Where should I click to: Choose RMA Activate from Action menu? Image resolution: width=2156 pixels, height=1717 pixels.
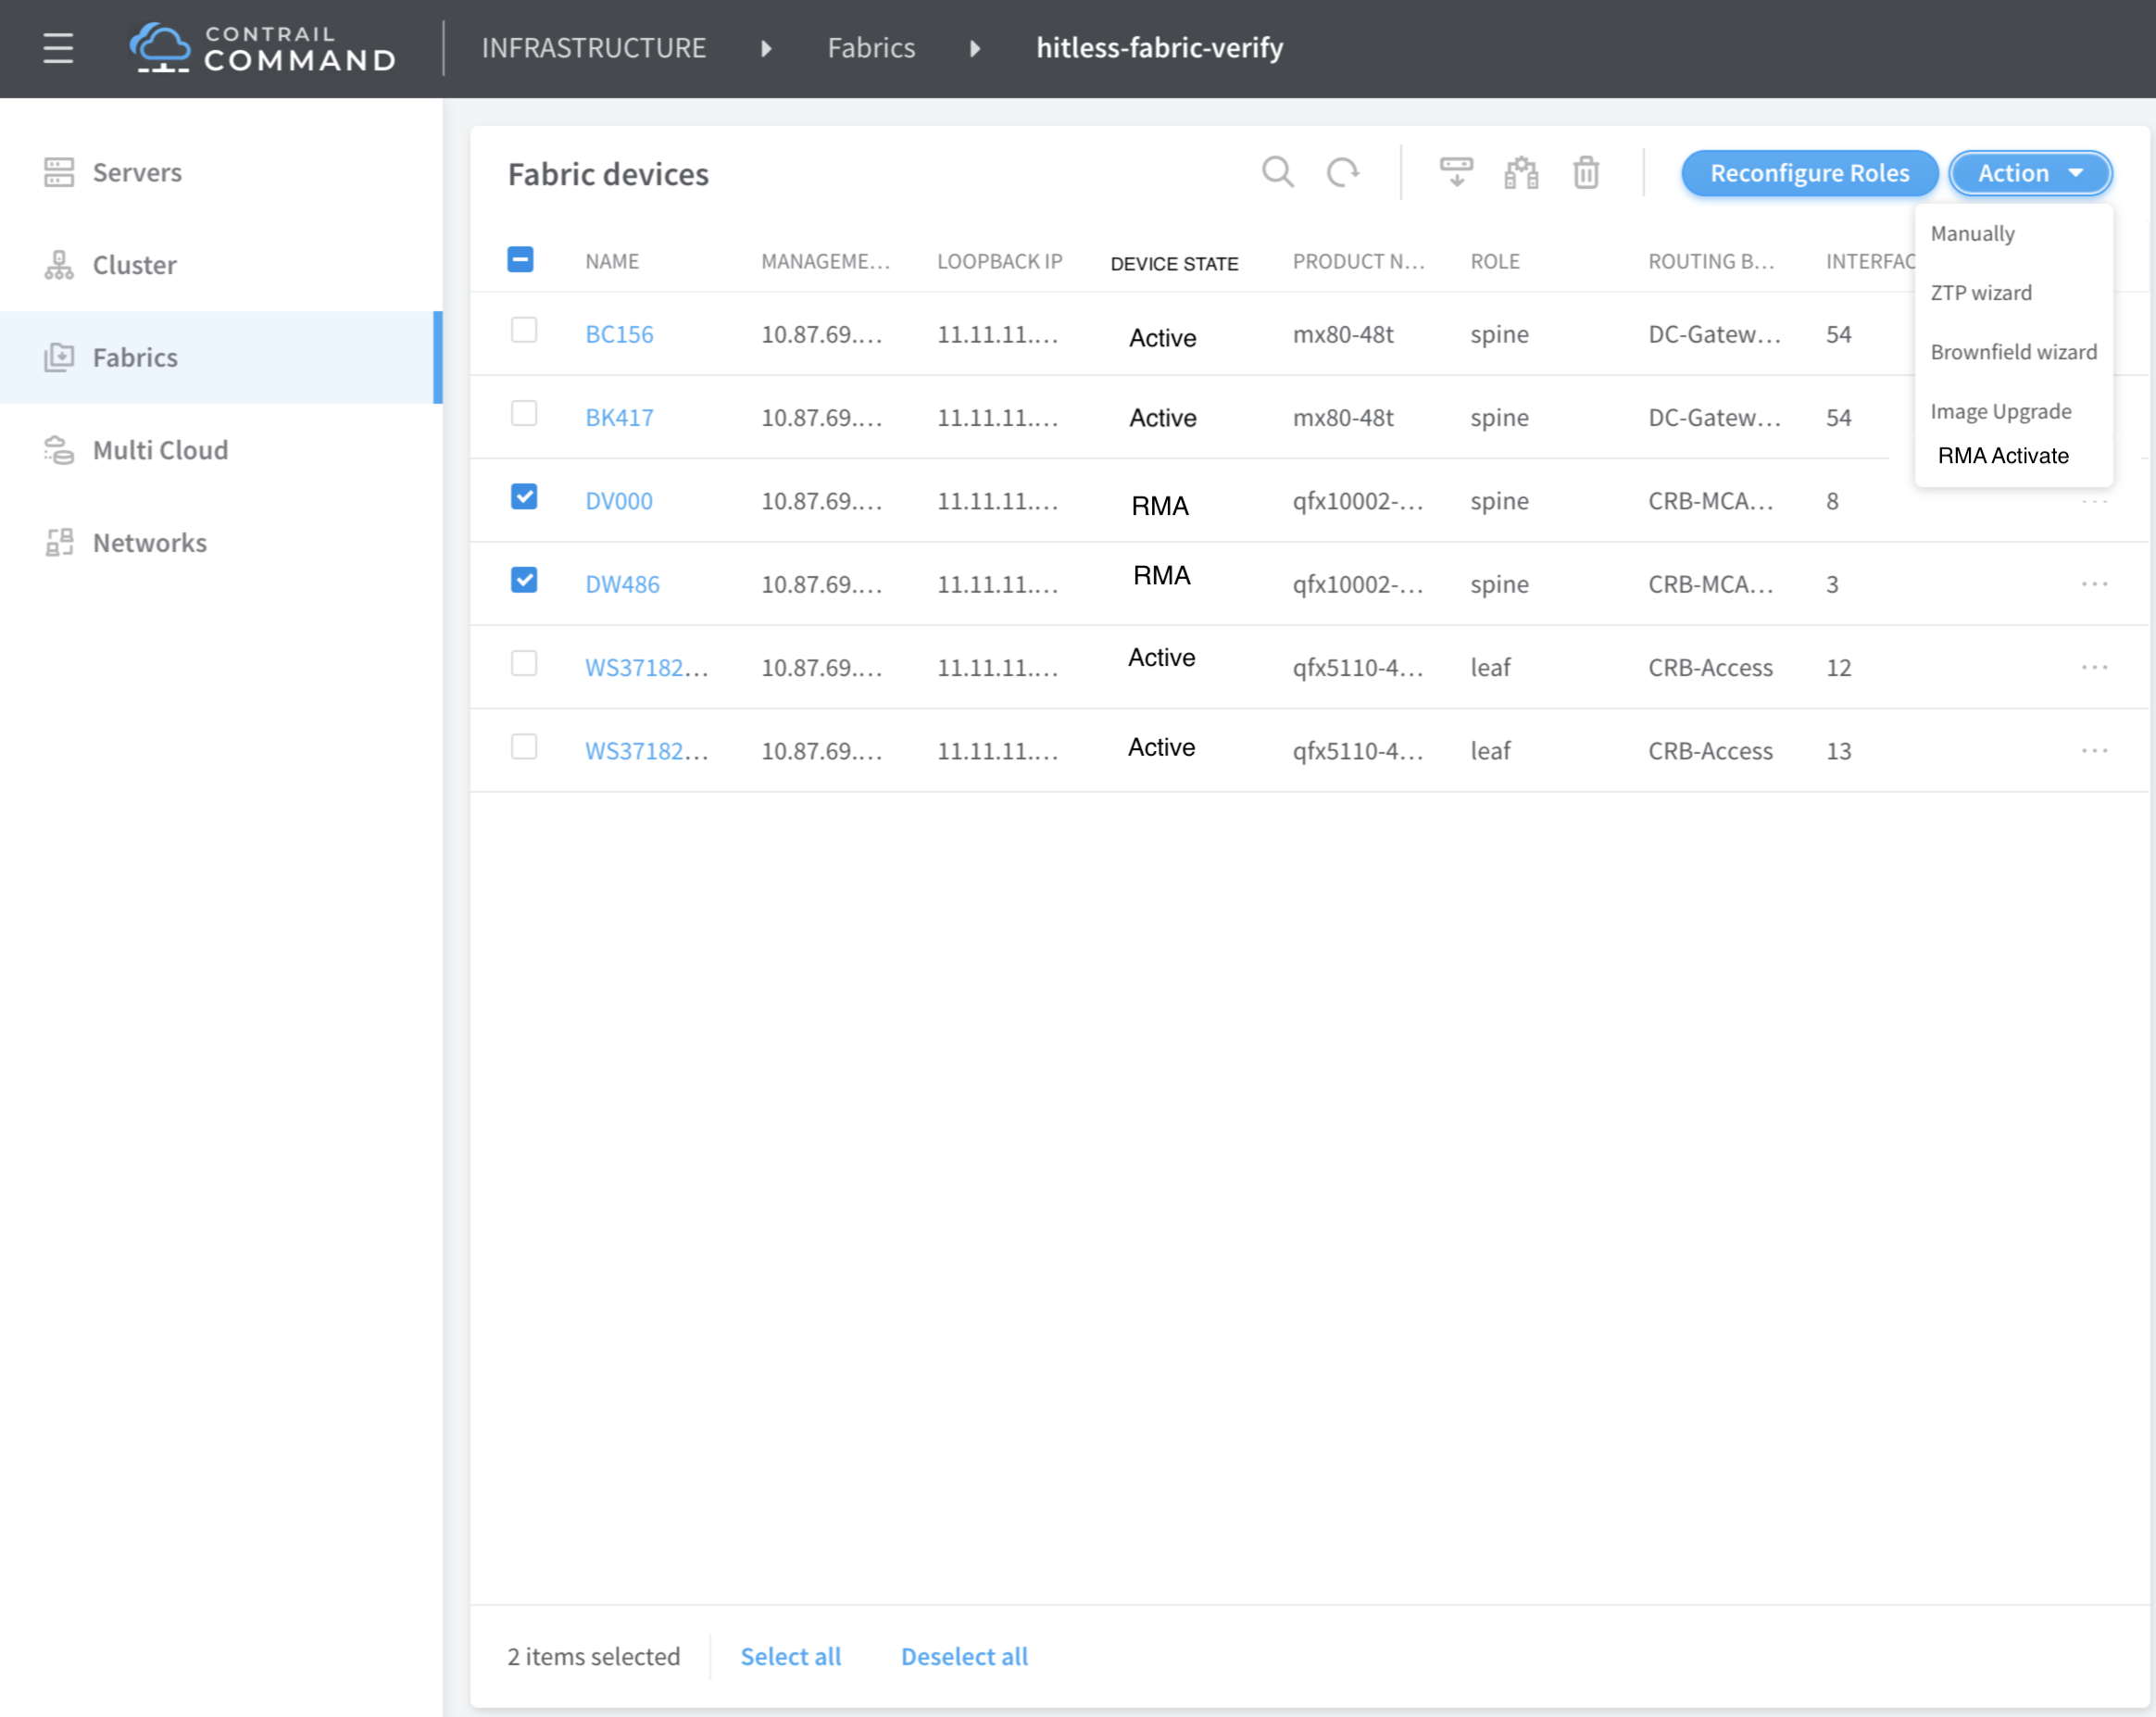[2003, 456]
